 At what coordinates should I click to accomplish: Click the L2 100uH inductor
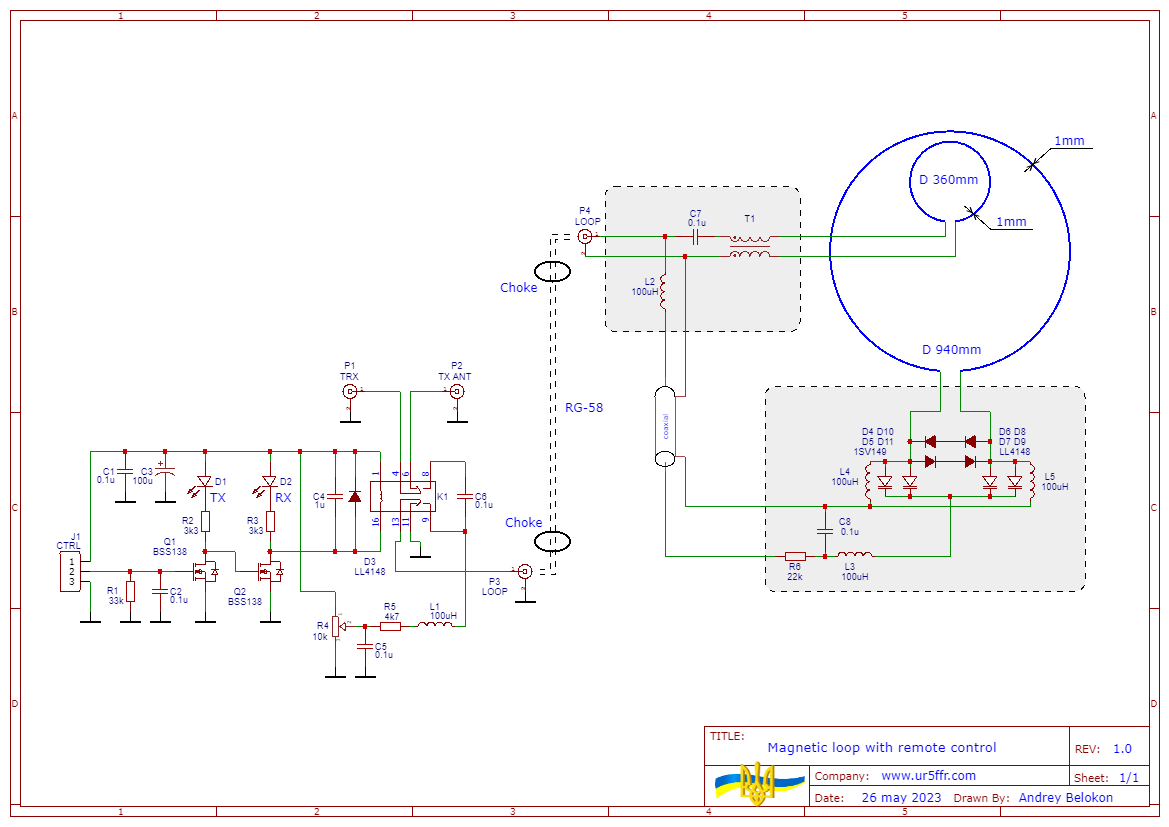click(x=664, y=292)
